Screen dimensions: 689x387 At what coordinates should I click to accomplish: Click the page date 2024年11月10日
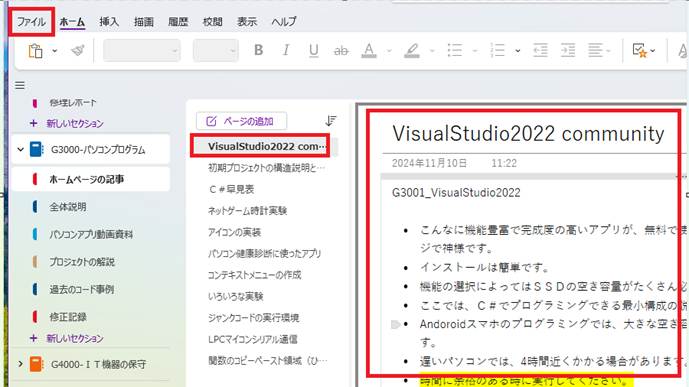429,163
